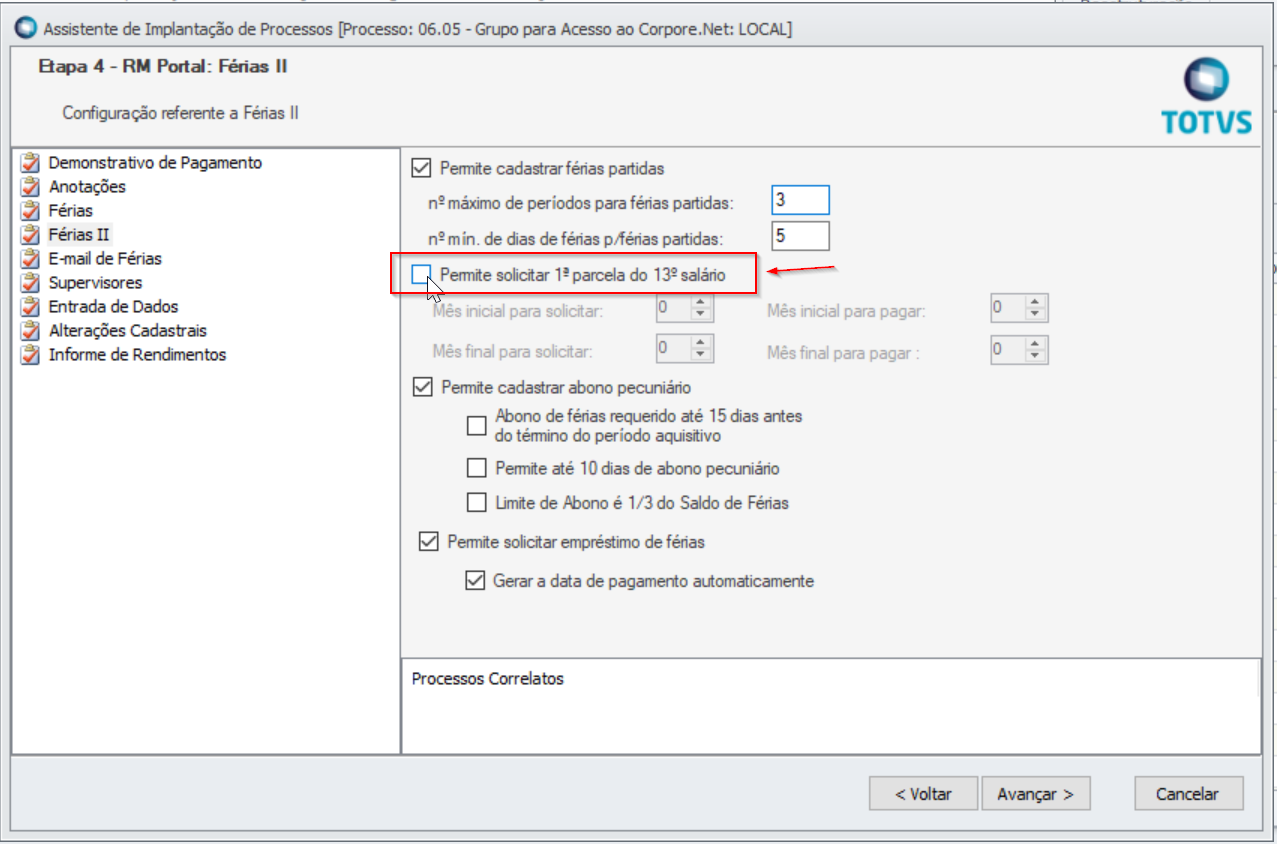Screen dimensions: 1277x844
Task: Select Férias II in the step list
Action: click(x=80, y=235)
